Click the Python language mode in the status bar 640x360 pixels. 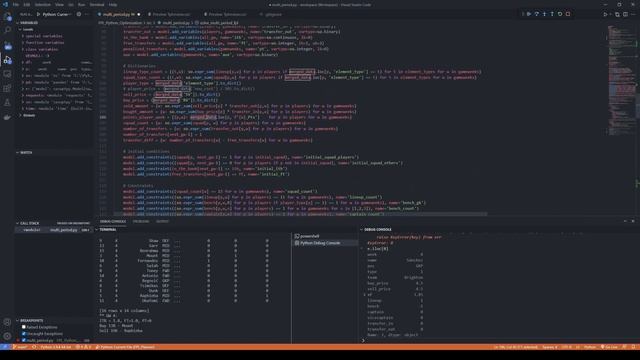tap(590, 347)
